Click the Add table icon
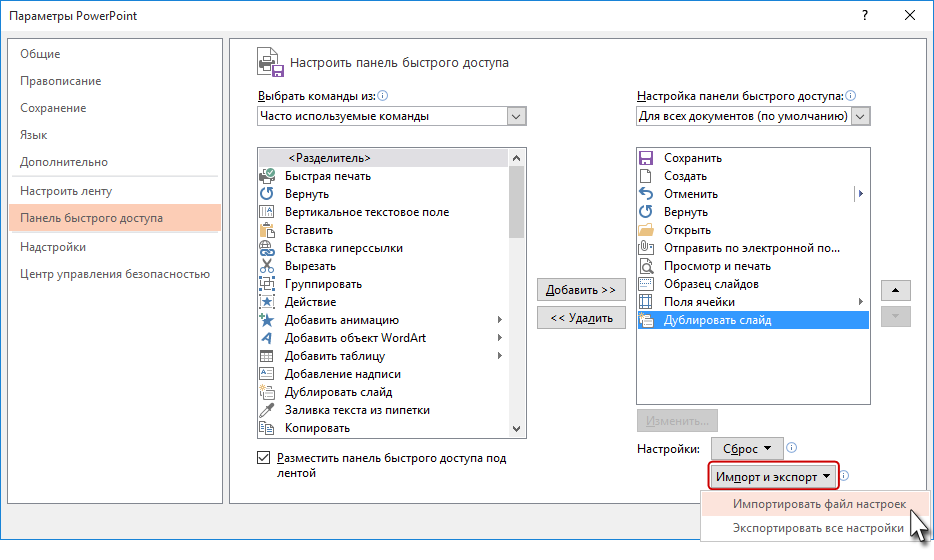The image size is (934, 560). [x=267, y=356]
